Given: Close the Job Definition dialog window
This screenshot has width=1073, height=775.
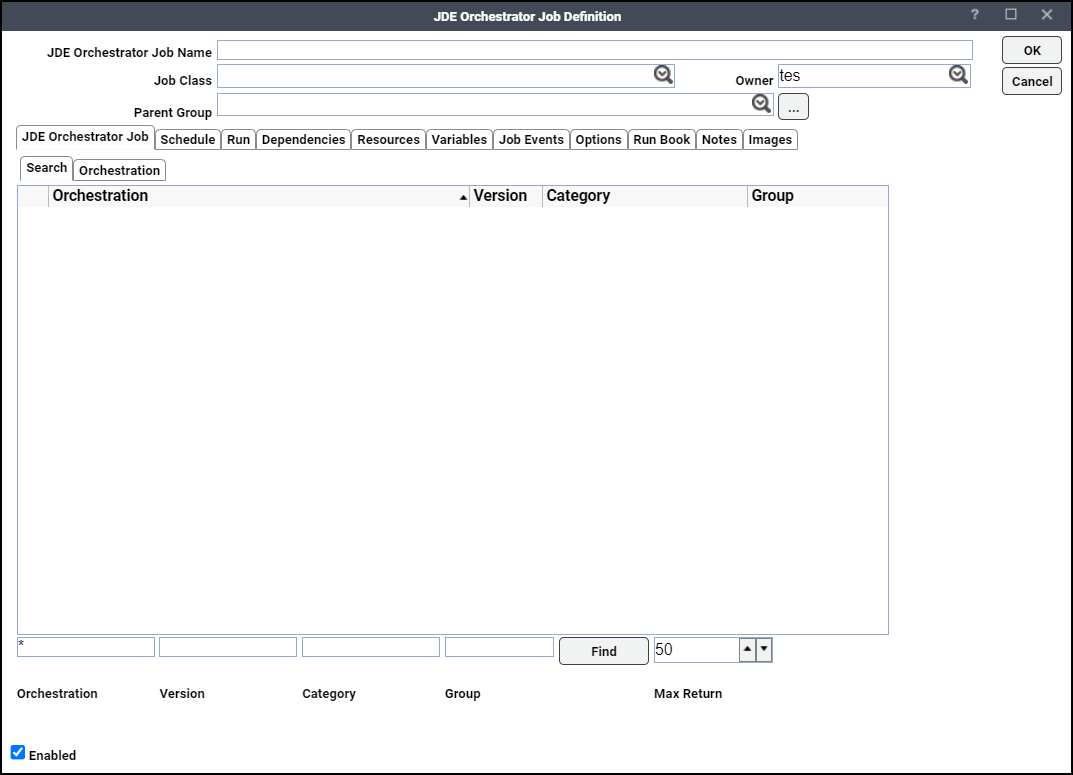Looking at the screenshot, I should [1047, 14].
